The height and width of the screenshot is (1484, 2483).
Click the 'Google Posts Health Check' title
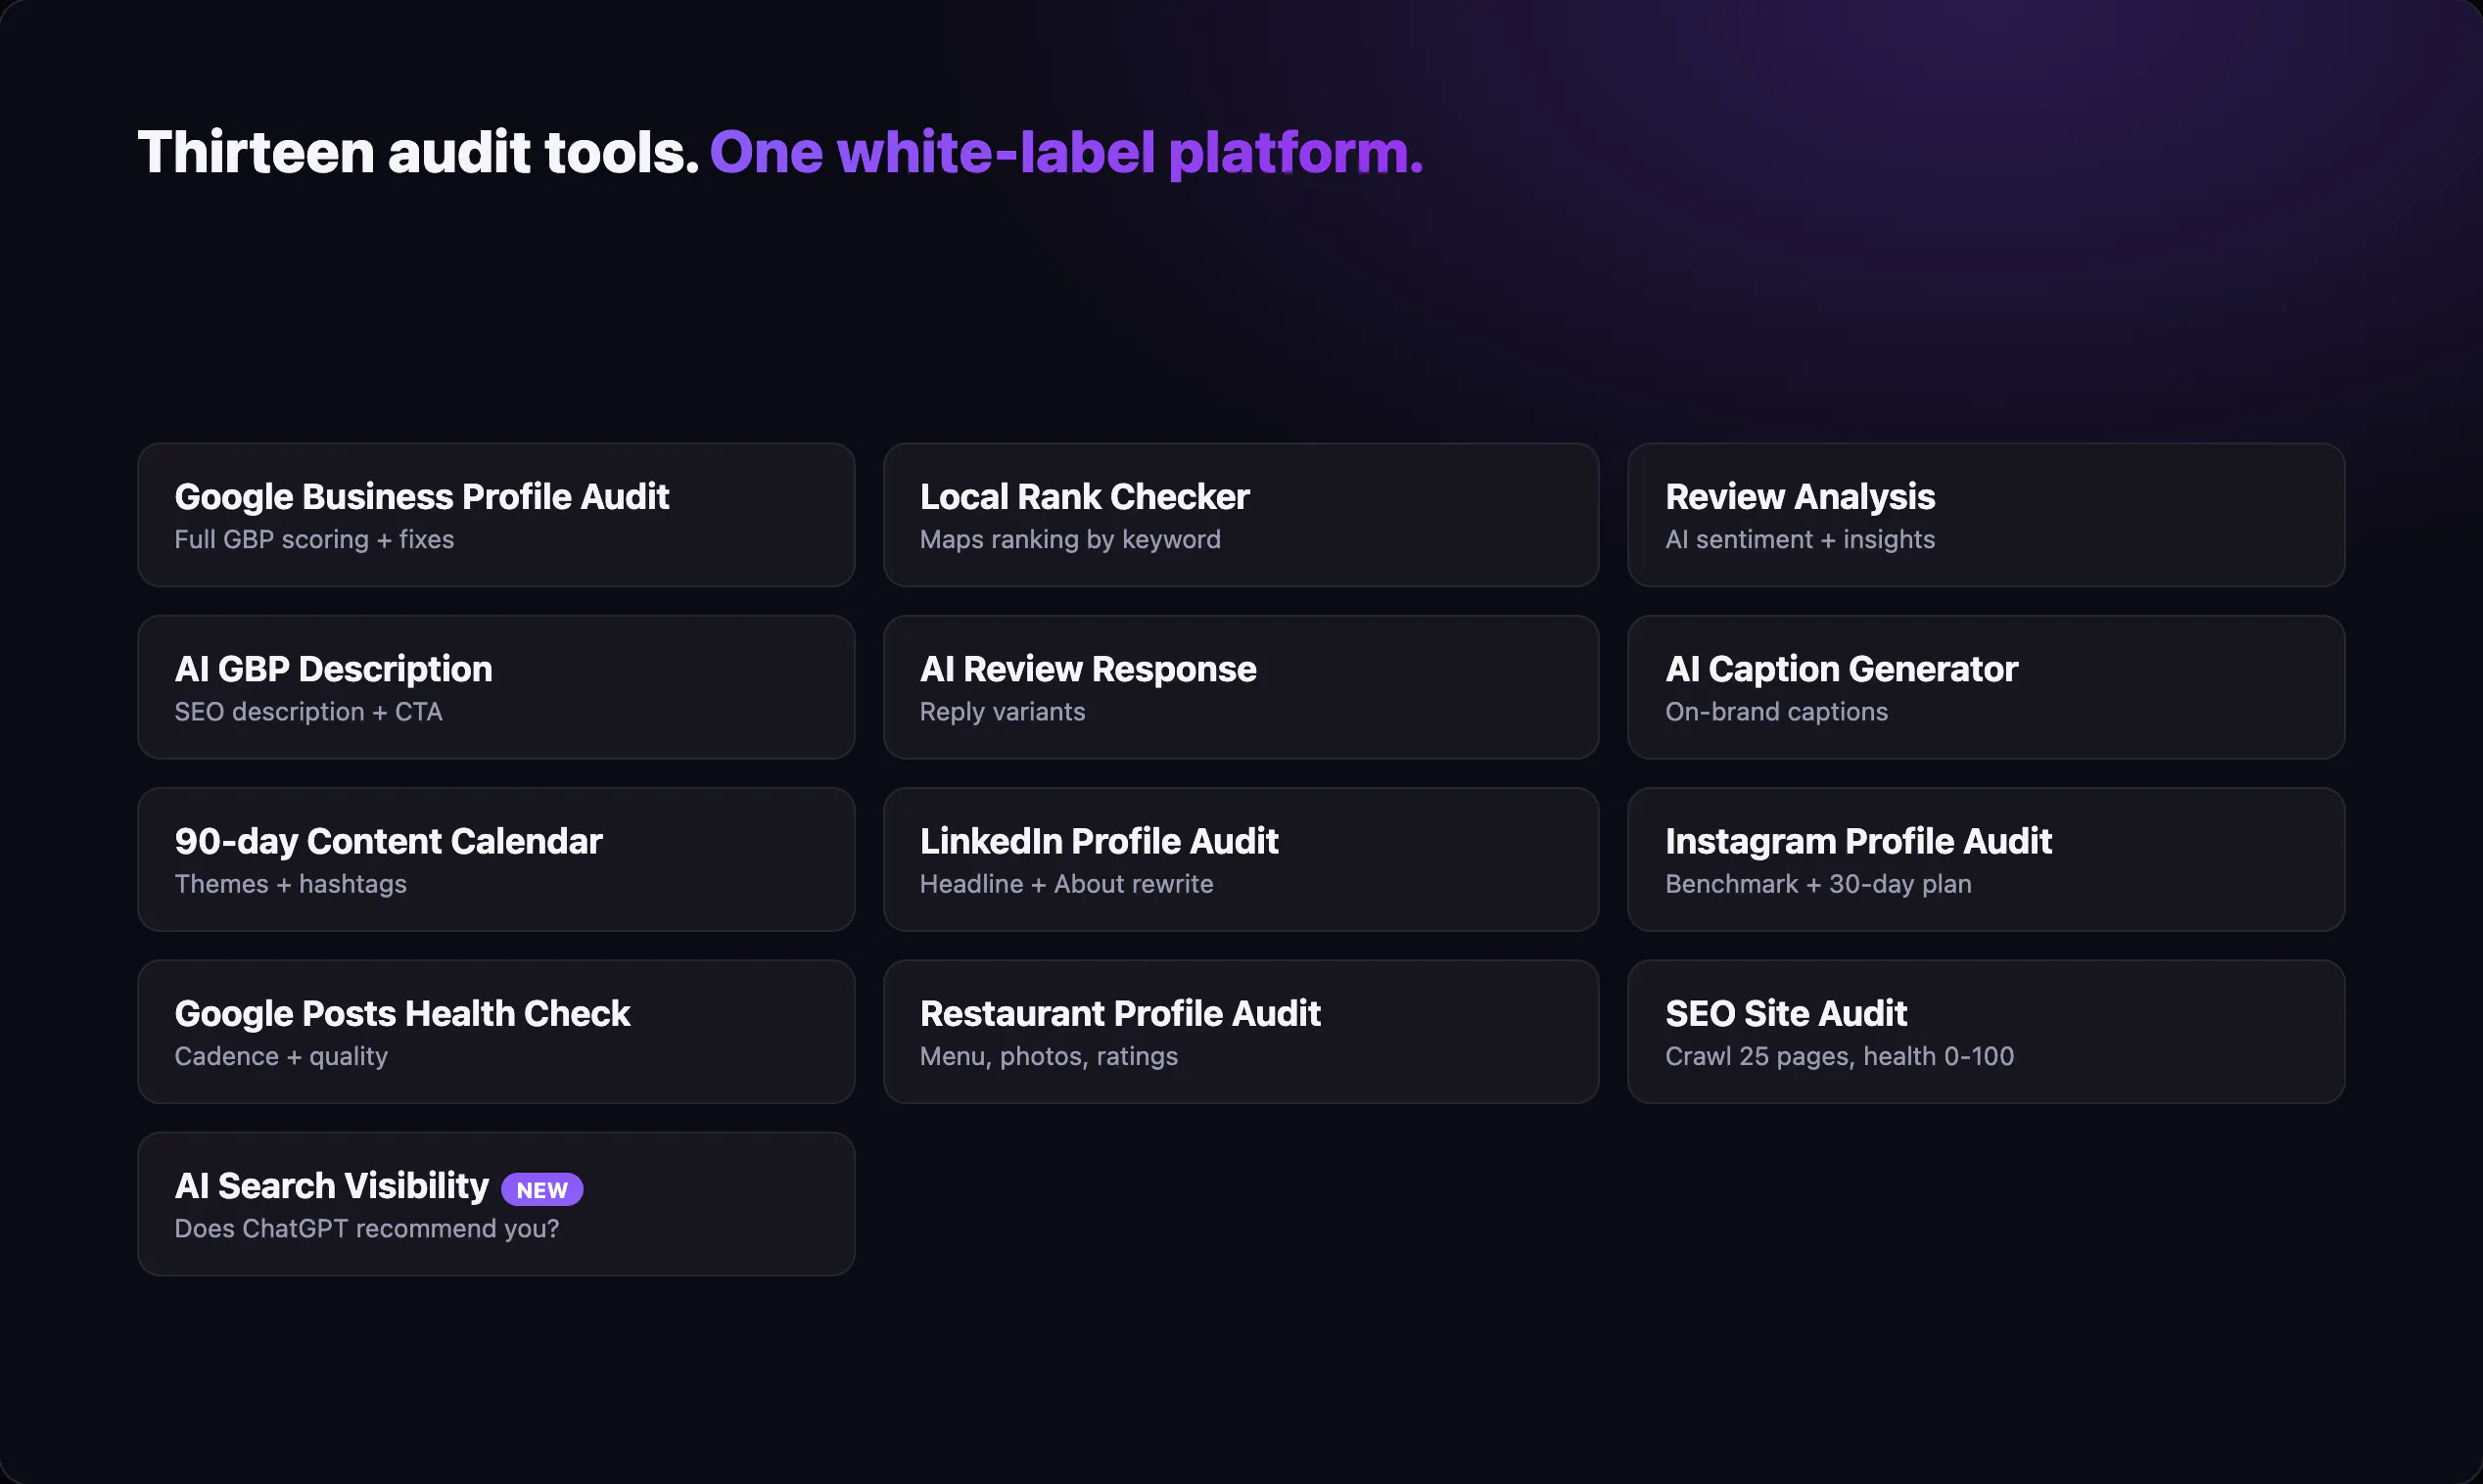pyautogui.click(x=402, y=1014)
